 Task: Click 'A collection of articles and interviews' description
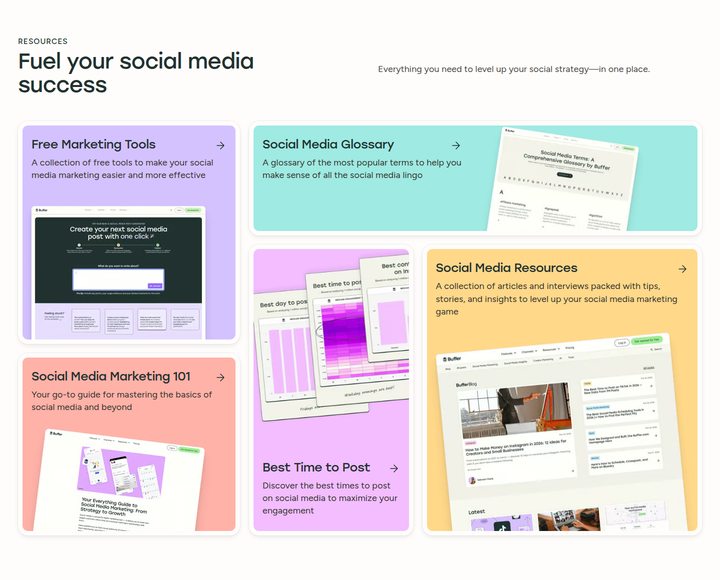coord(557,299)
